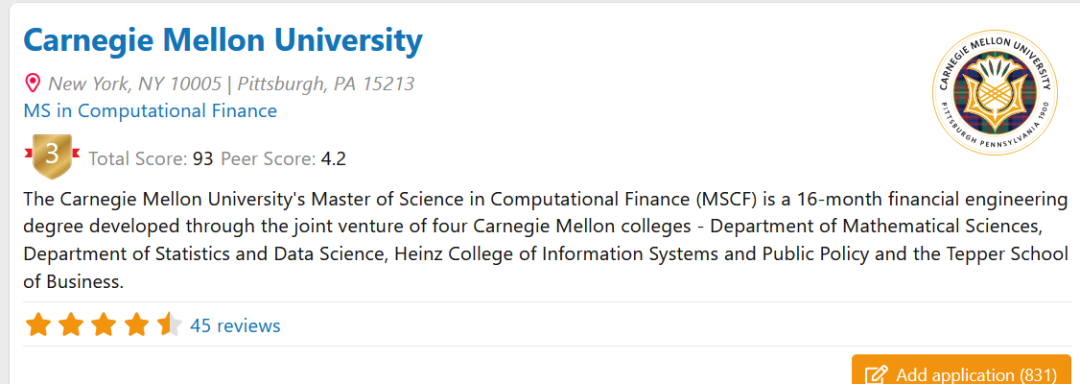Select the Pittsburgh, PA 15213 address
1080x384 pixels.
click(326, 84)
